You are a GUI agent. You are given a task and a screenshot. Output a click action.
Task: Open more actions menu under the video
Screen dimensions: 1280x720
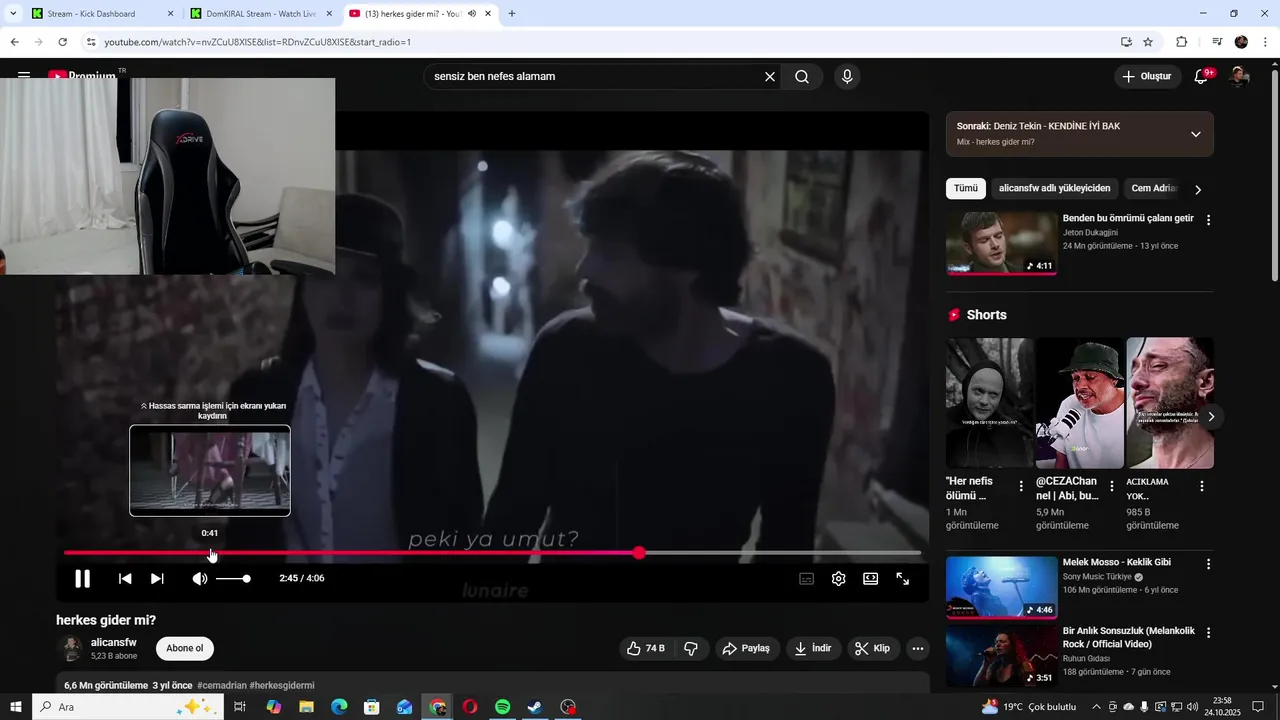pyautogui.click(x=918, y=648)
